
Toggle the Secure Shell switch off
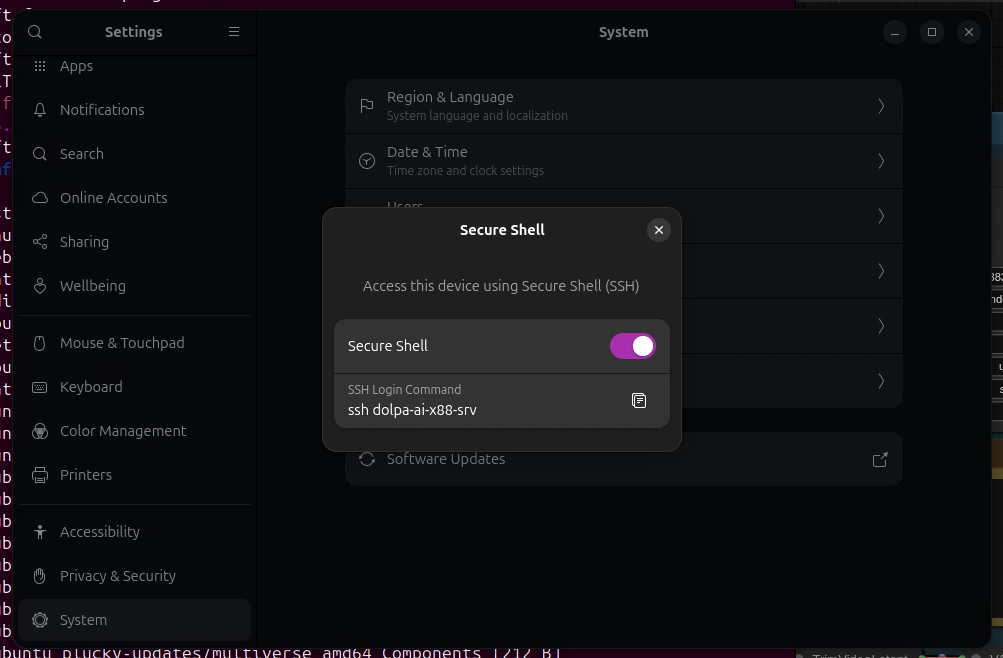632,346
